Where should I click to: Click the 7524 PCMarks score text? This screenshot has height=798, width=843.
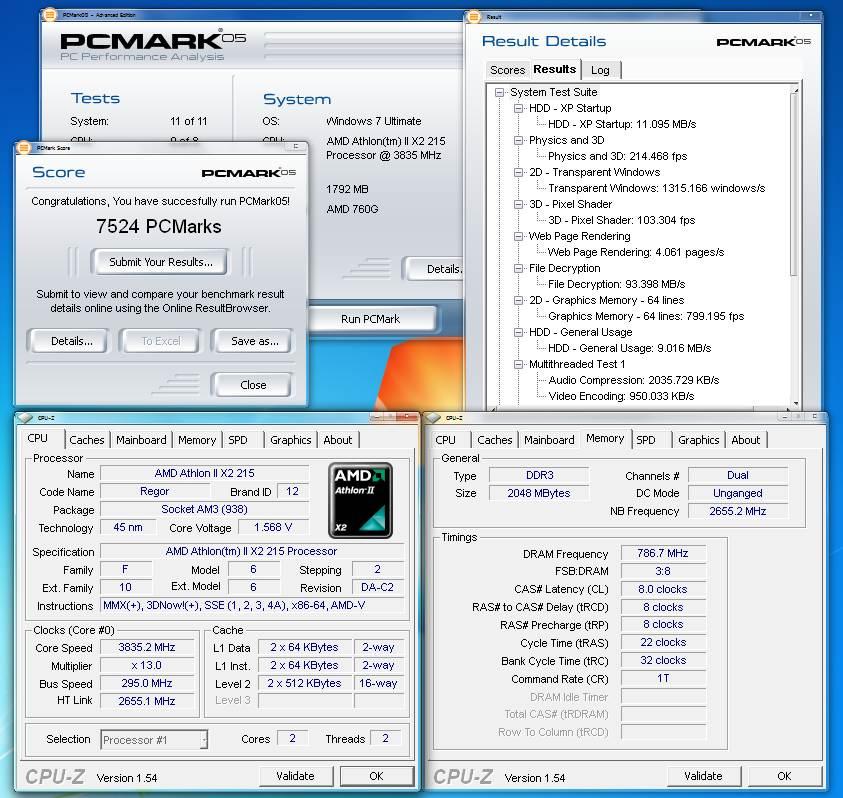(159, 226)
